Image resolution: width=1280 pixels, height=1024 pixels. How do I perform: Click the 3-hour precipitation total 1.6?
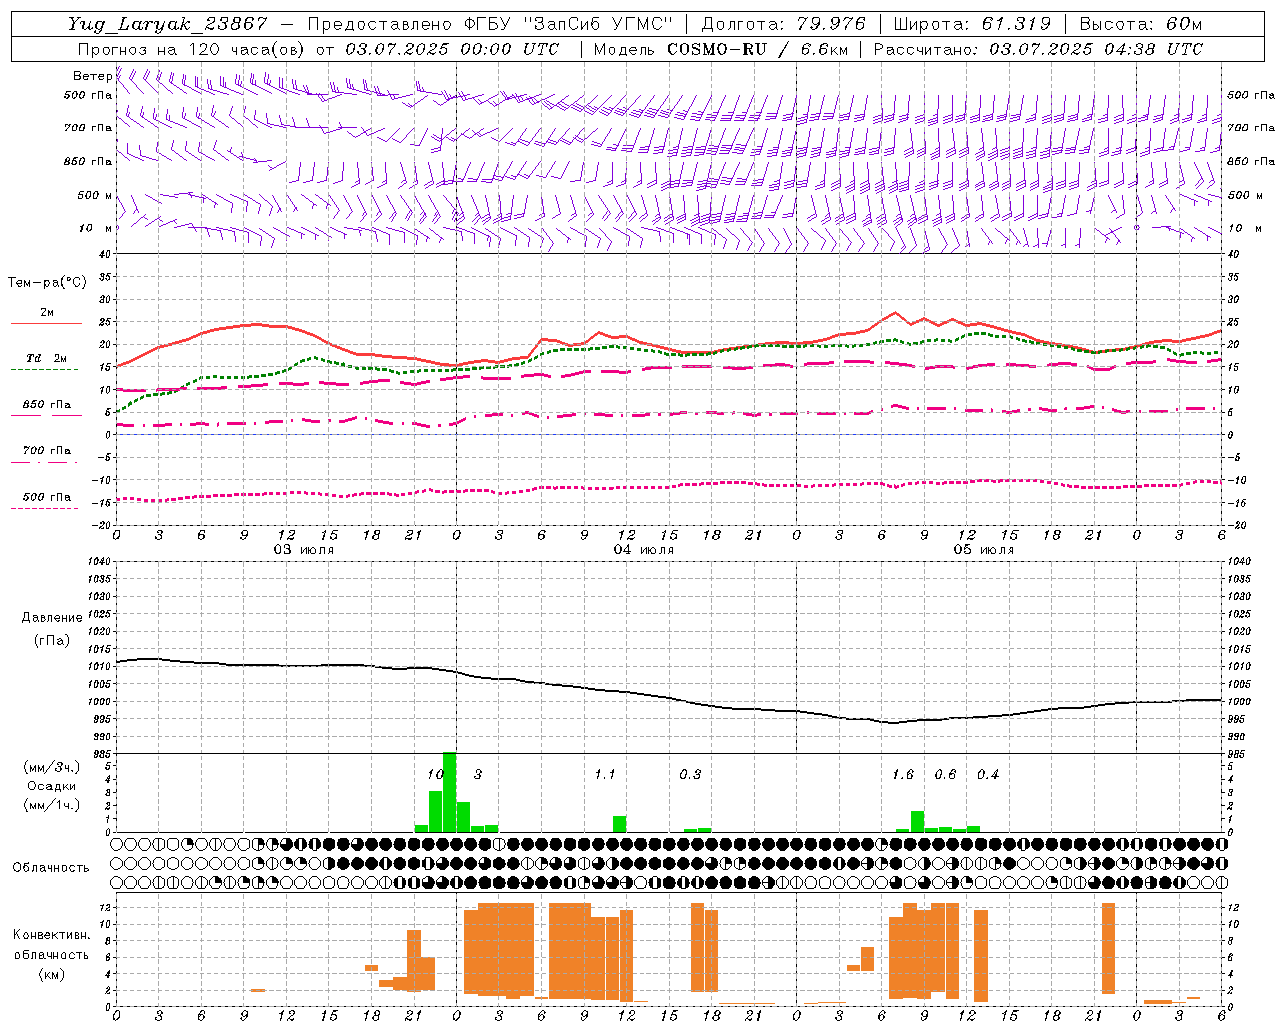point(903,774)
